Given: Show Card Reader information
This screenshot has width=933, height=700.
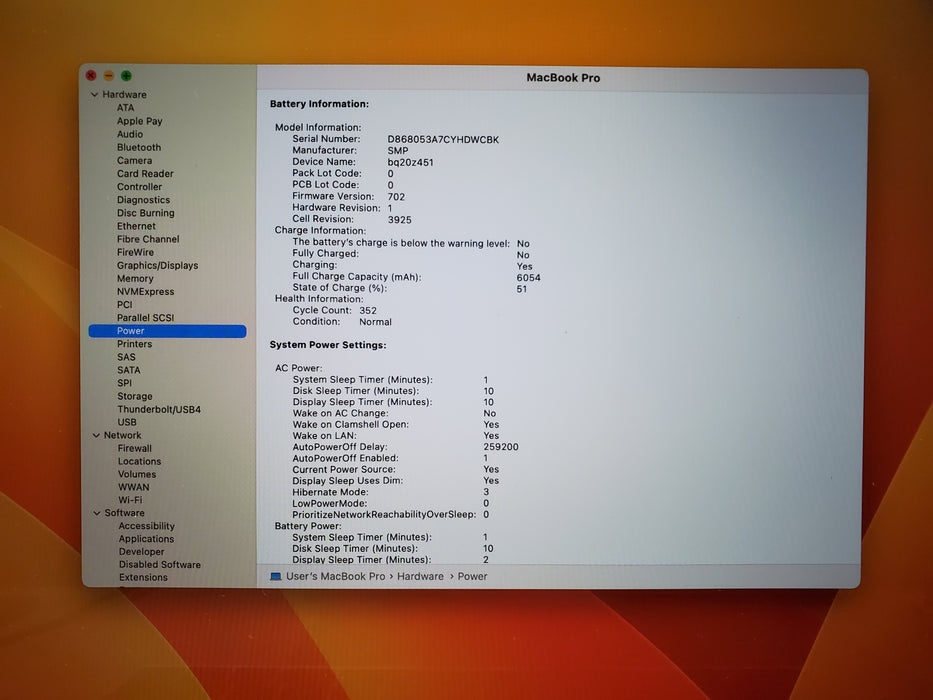Looking at the screenshot, I should [145, 173].
